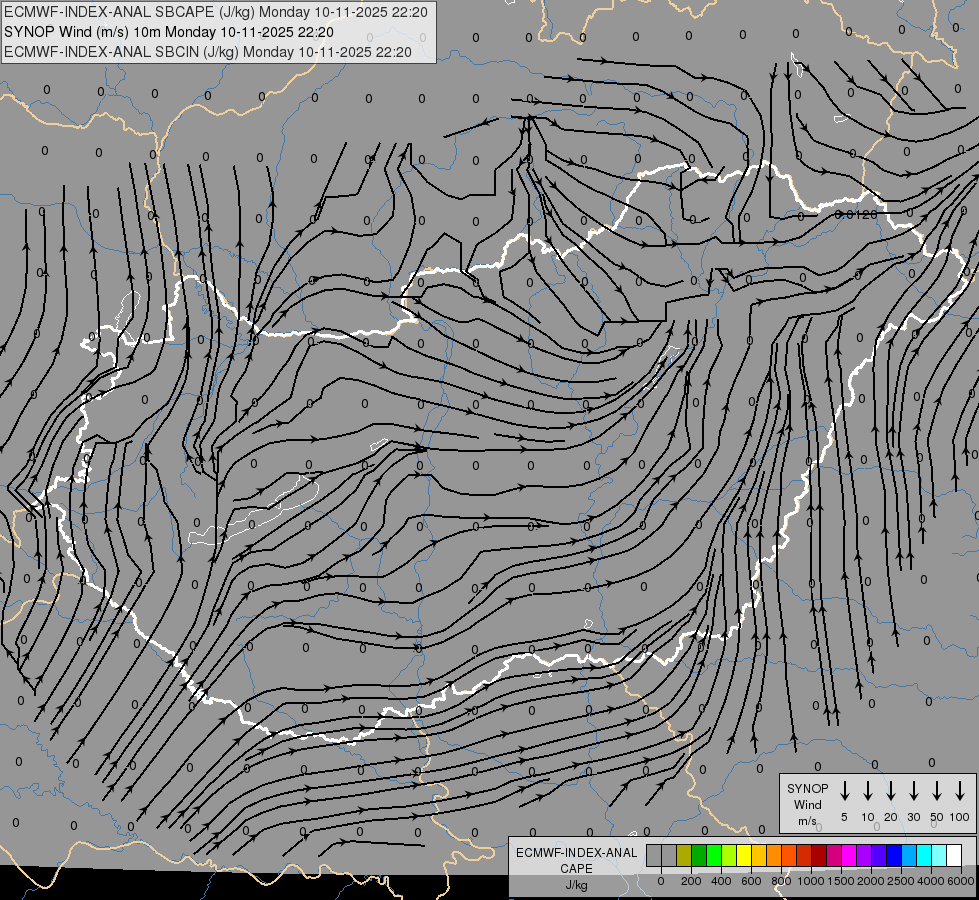Click the 5 m/s wind arrow in legend
This screenshot has width=979, height=900.
click(844, 790)
